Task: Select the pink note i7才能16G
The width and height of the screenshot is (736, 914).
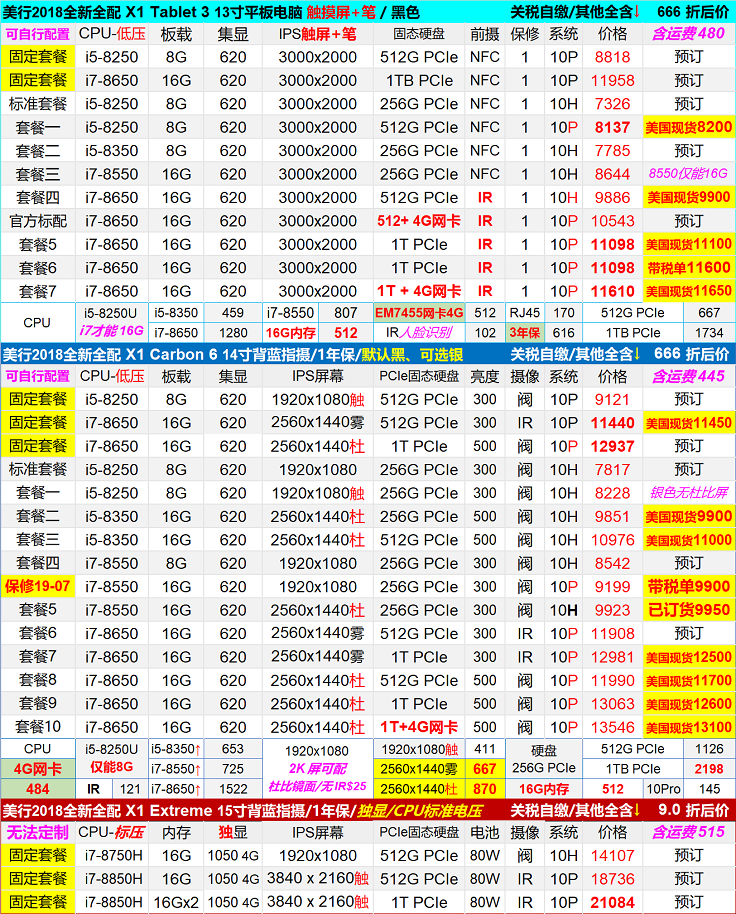Action: (x=111, y=331)
